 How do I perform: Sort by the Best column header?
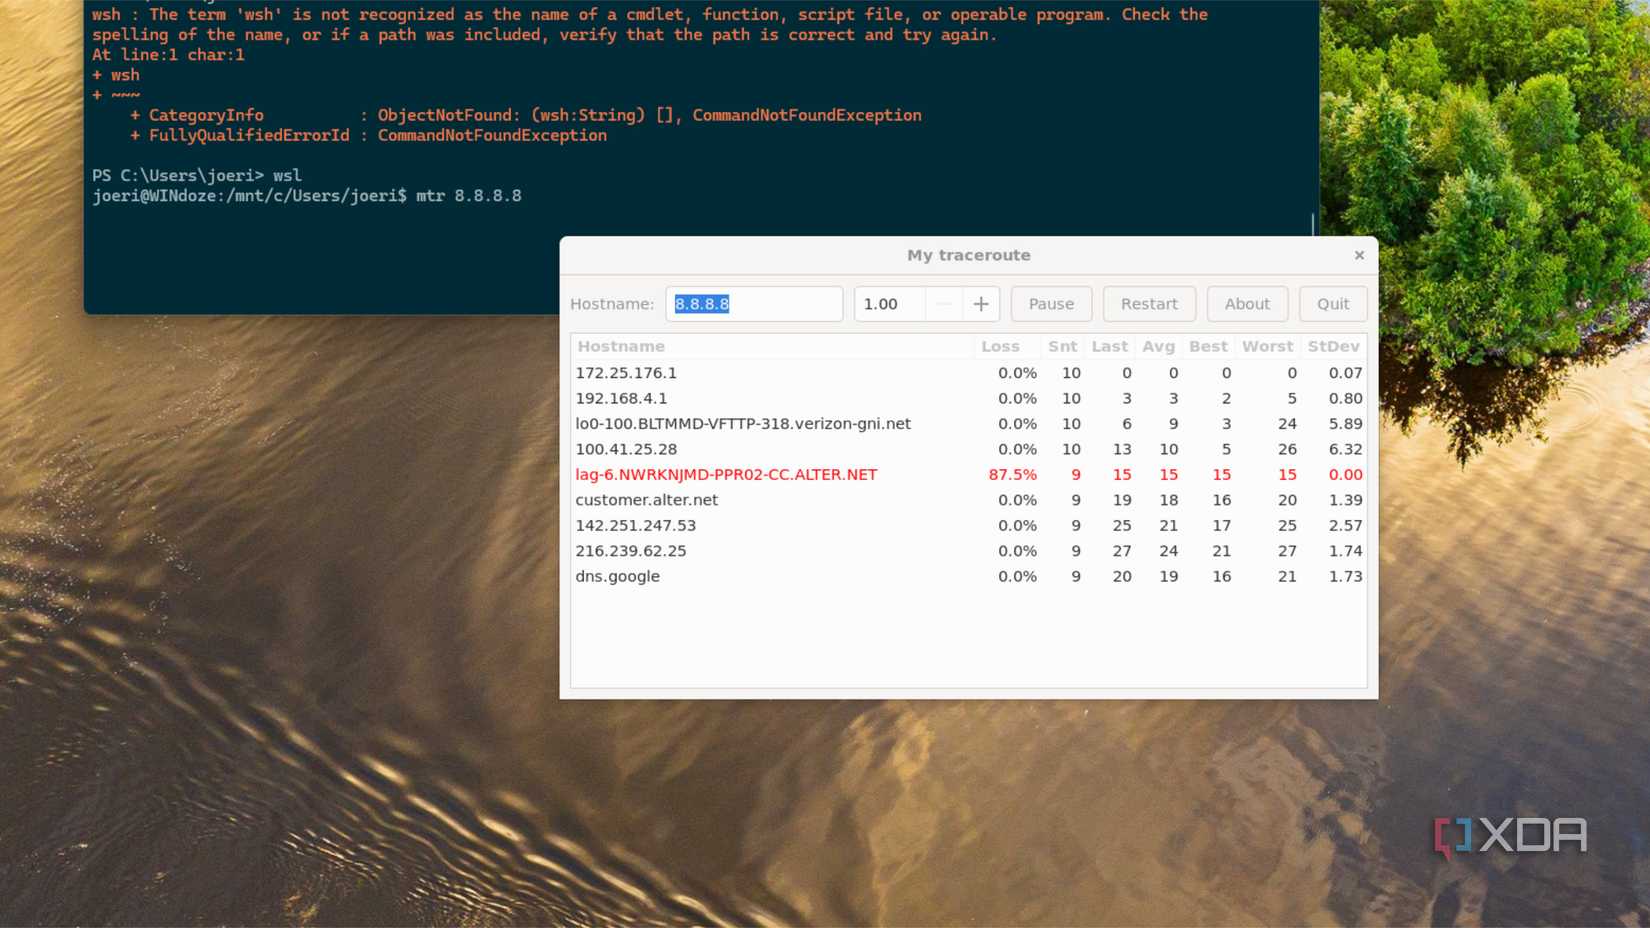(x=1208, y=346)
